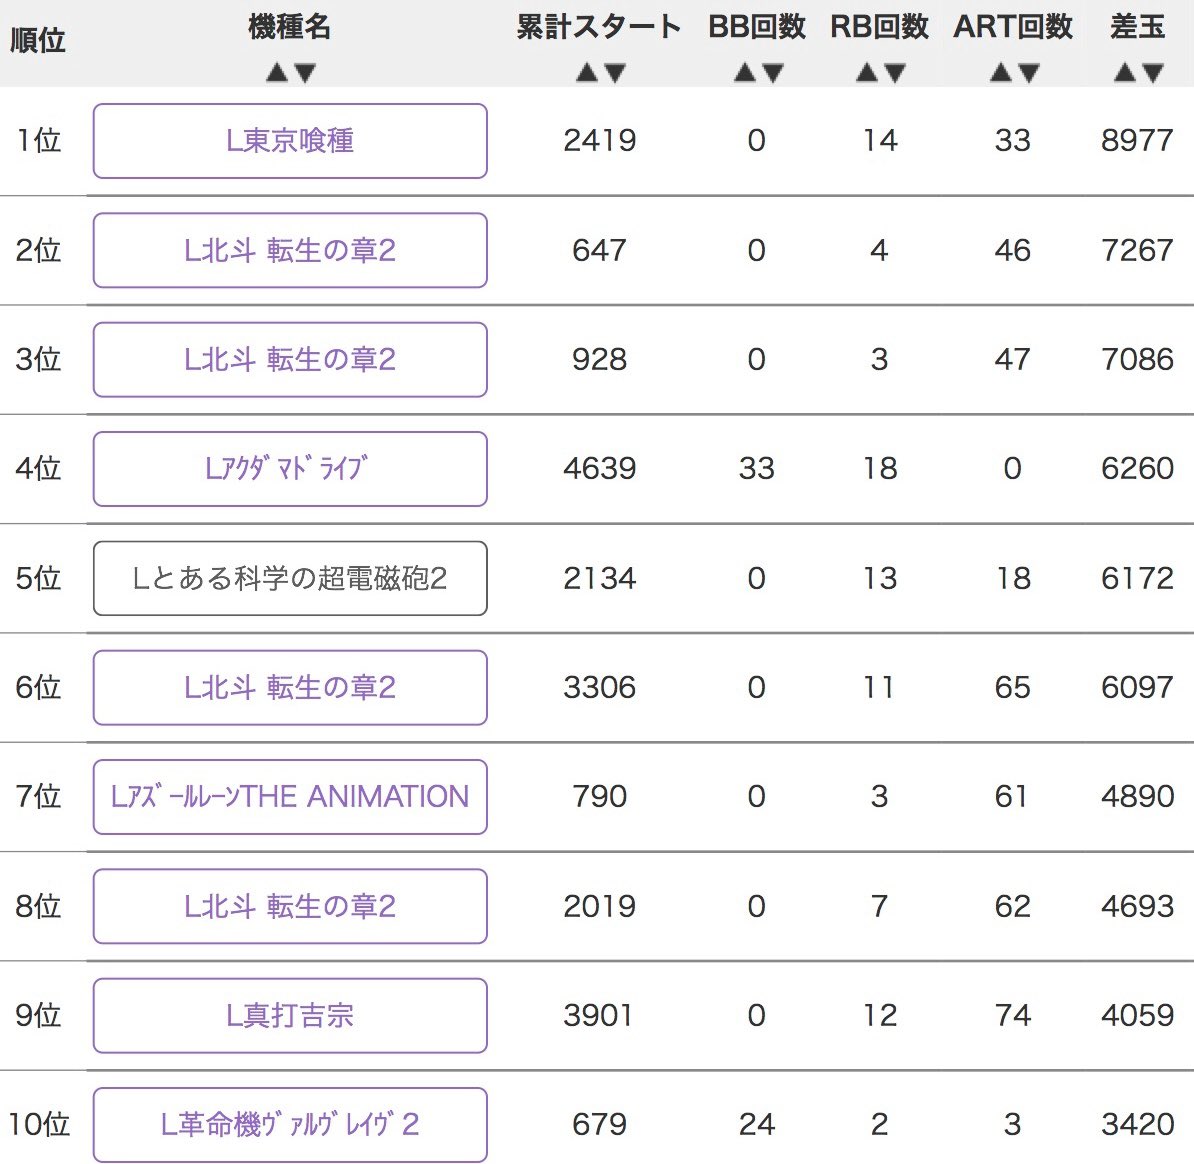The image size is (1194, 1164).
Task: Click 差玉 value 3420
Action: coord(1138,1124)
